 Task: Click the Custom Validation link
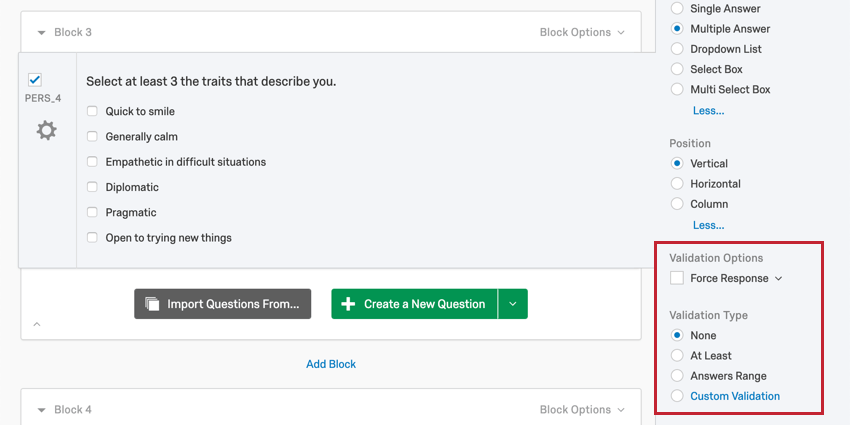tap(735, 396)
